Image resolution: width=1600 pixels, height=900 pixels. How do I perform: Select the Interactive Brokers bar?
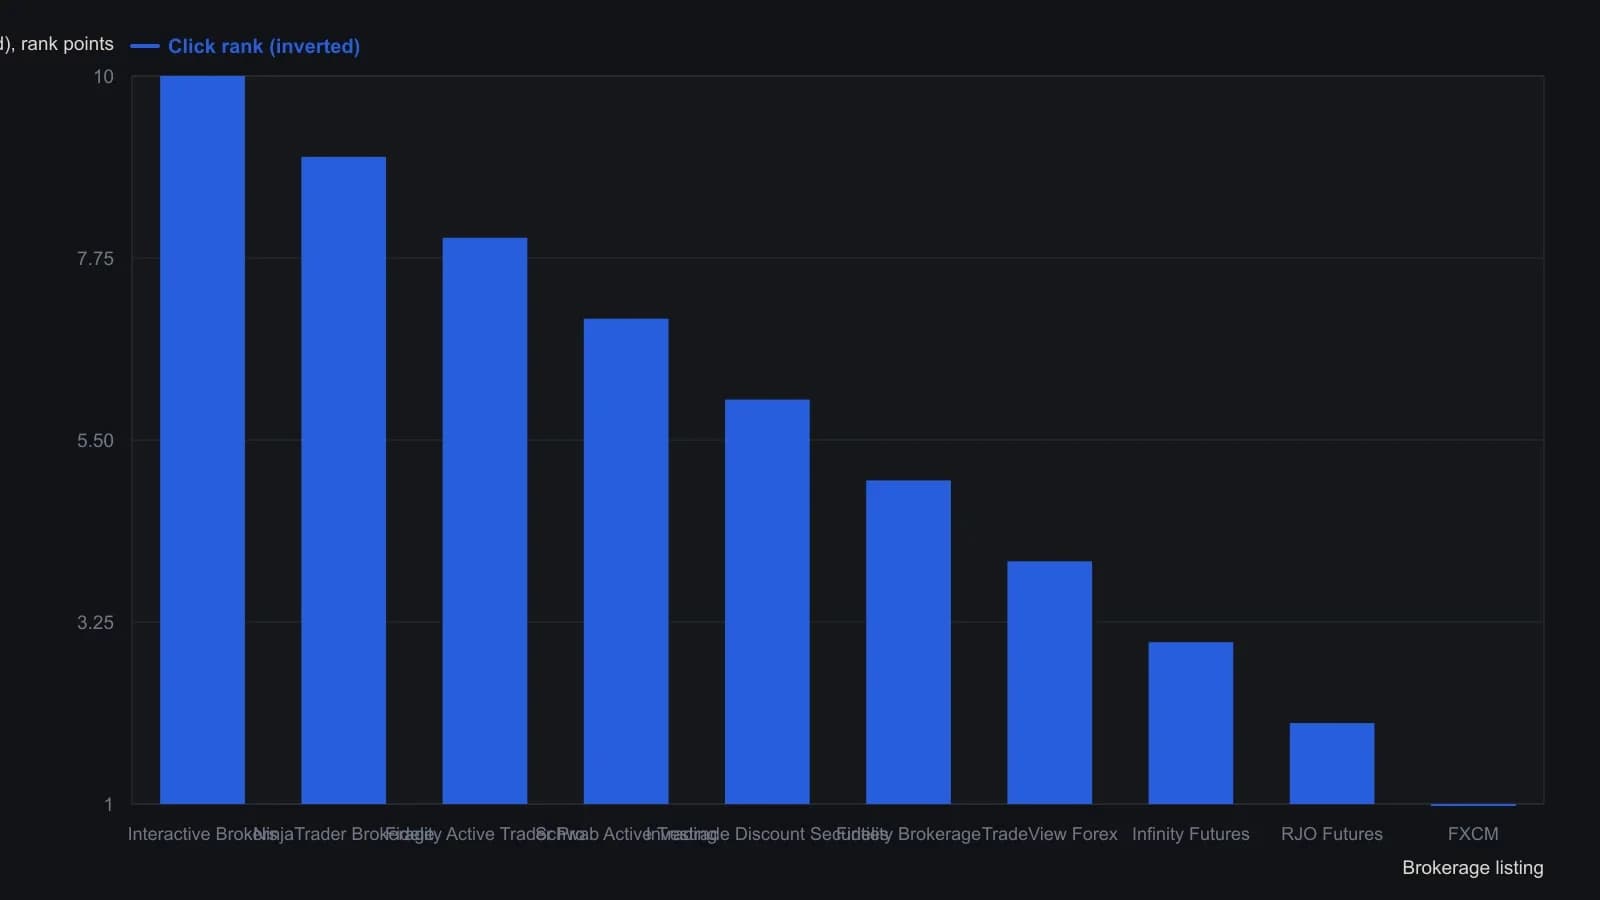tap(202, 440)
